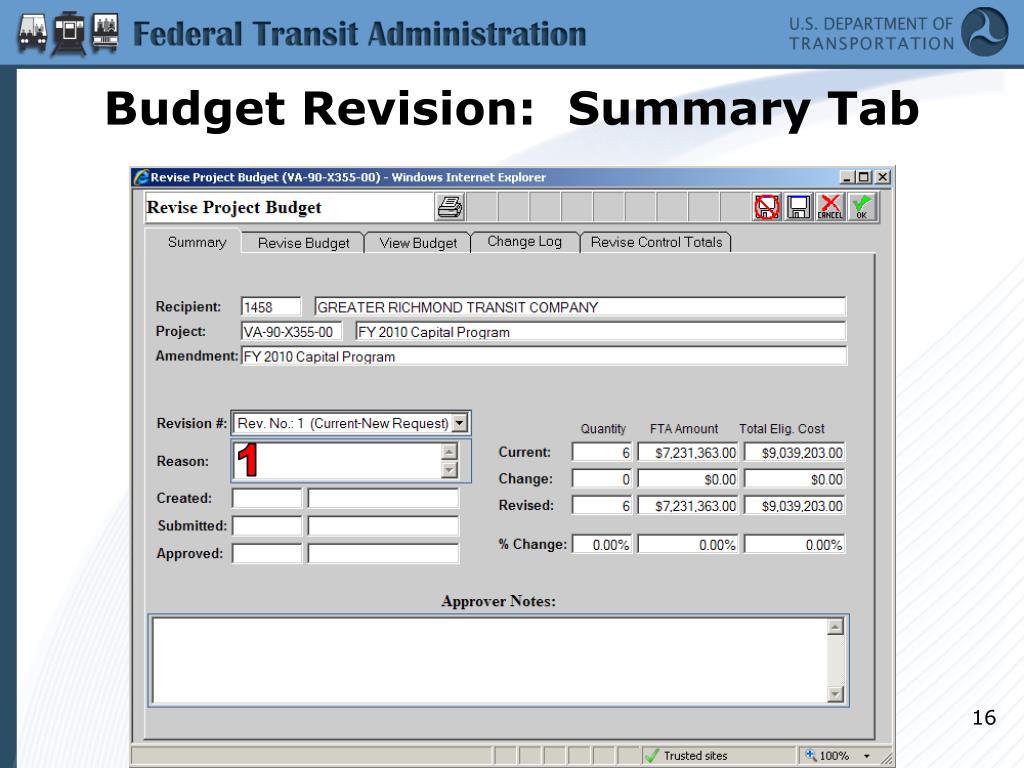The width and height of the screenshot is (1024, 768).
Task: Close the Revise Project Budget window
Action: pyautogui.click(x=882, y=177)
